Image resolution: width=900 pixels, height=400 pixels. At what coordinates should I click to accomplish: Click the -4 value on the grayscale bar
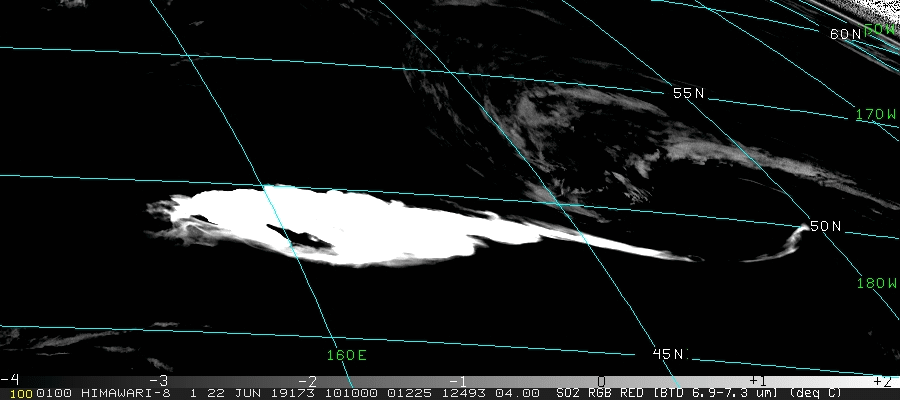coord(10,380)
